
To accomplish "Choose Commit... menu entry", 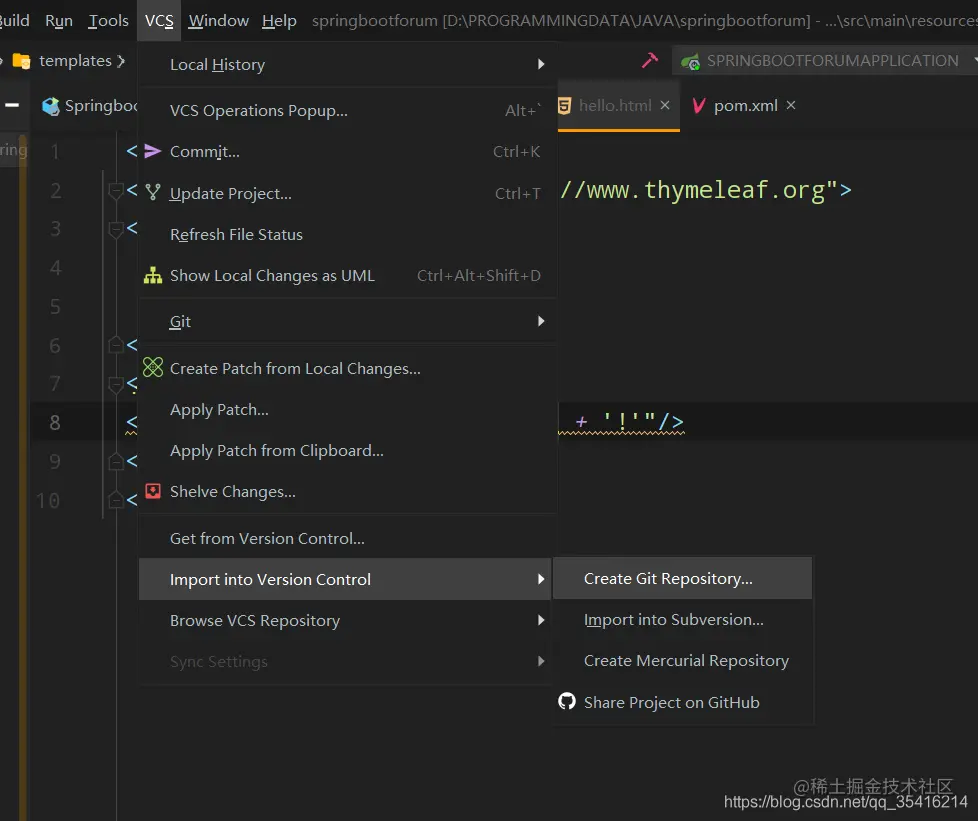I will pyautogui.click(x=345, y=152).
